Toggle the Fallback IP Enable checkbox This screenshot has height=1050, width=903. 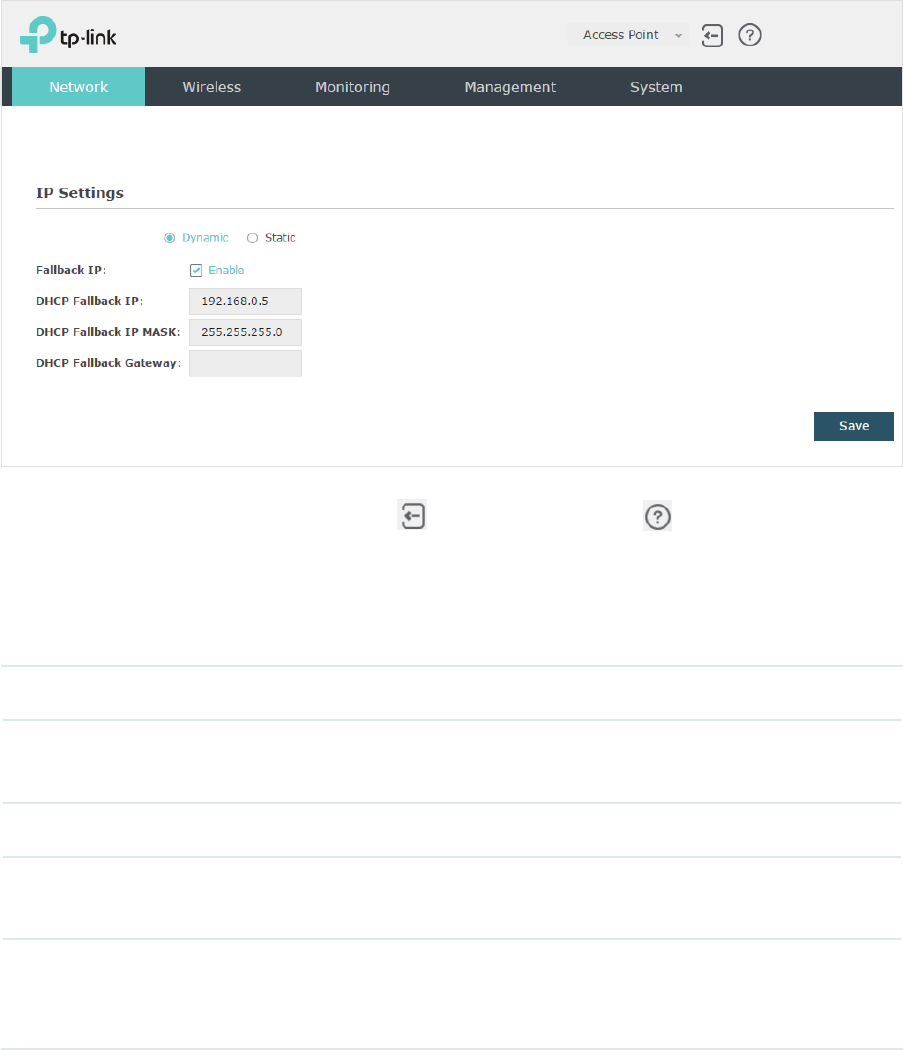(x=196, y=270)
